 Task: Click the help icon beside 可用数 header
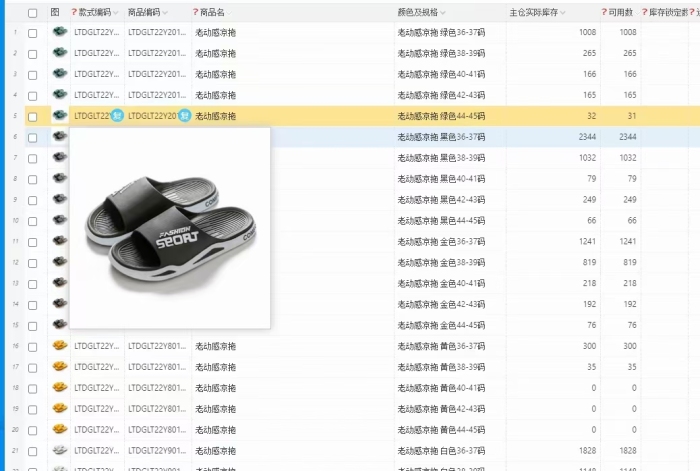[604, 13]
